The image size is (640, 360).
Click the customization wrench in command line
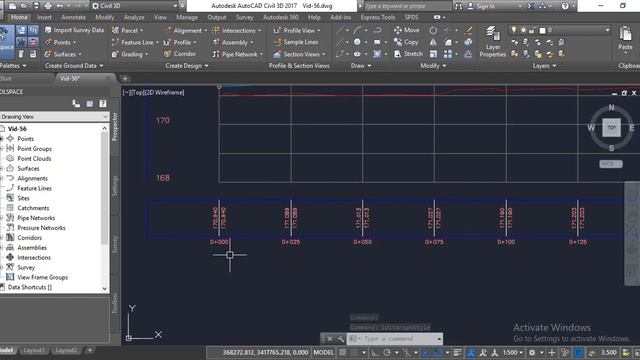click(340, 339)
